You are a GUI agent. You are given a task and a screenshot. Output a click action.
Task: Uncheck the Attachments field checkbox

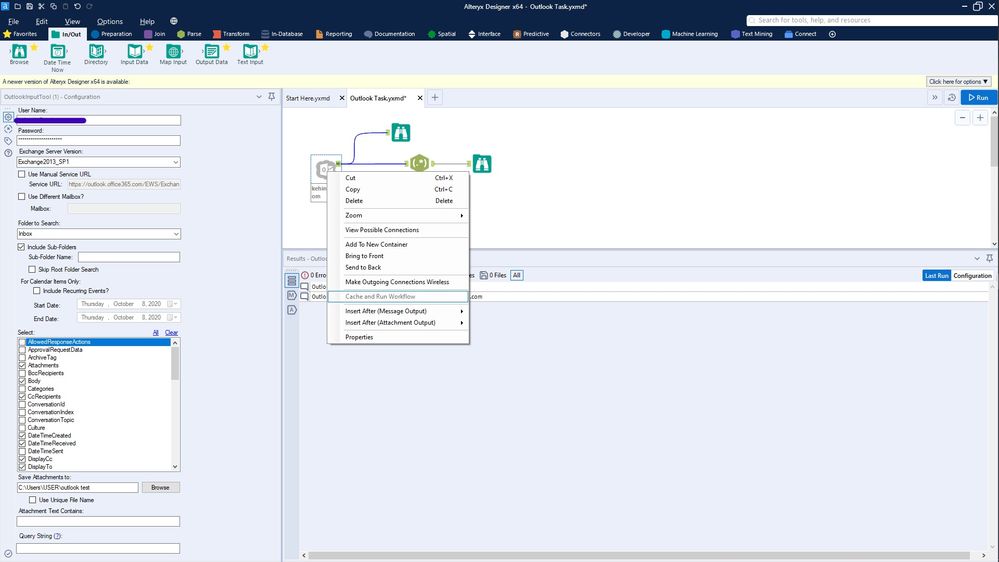pyautogui.click(x=22, y=365)
